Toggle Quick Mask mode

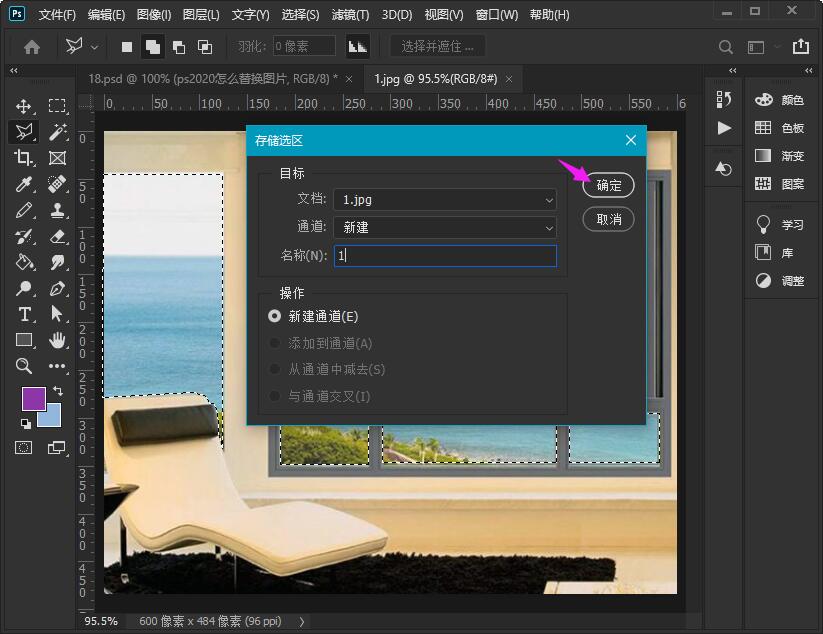pyautogui.click(x=24, y=448)
